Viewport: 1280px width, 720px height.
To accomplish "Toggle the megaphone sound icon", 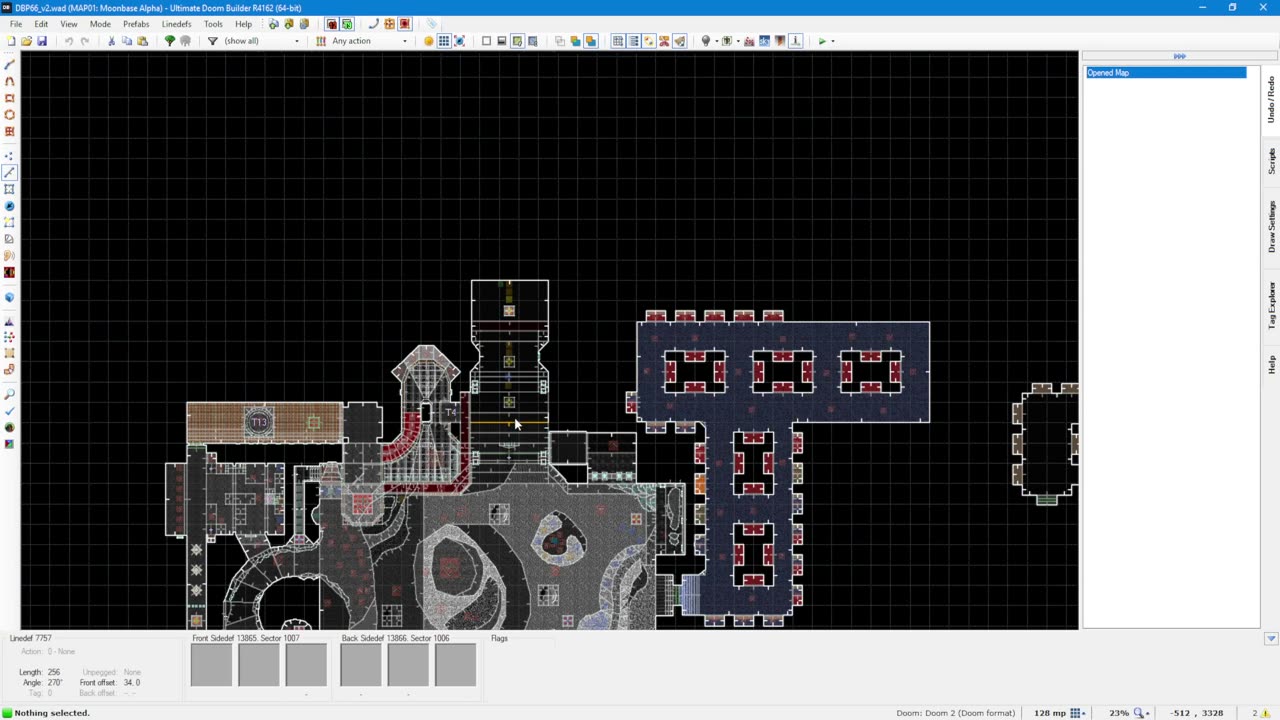I will pyautogui.click(x=680, y=41).
